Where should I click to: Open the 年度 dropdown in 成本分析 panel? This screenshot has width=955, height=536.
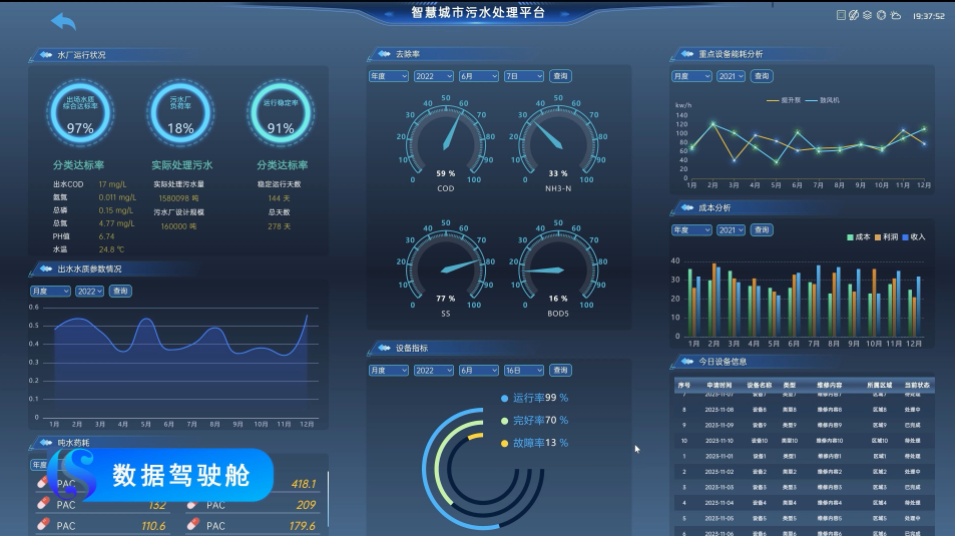pos(691,230)
